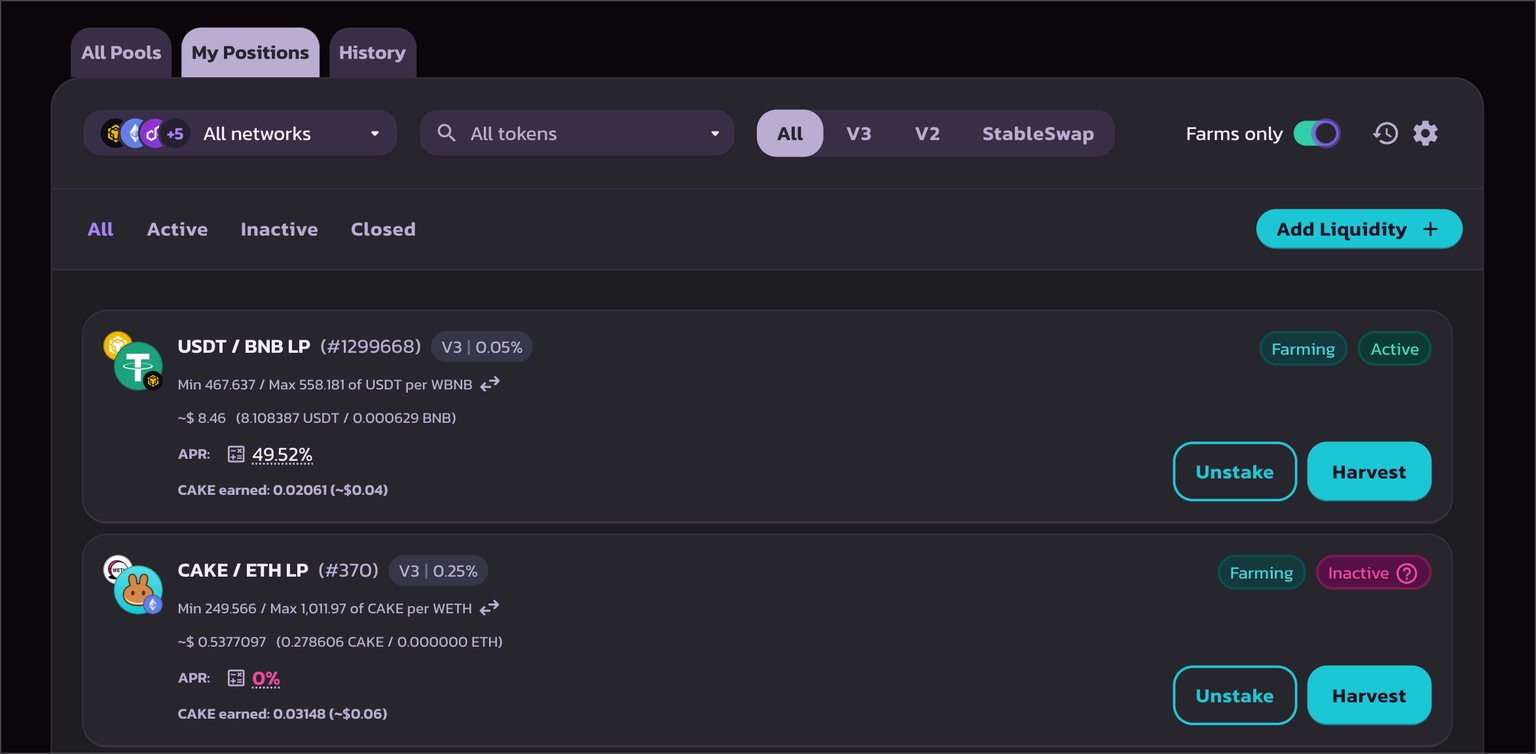1536x754 pixels.
Task: Click the question mark on Inactive badge
Action: pos(1407,573)
